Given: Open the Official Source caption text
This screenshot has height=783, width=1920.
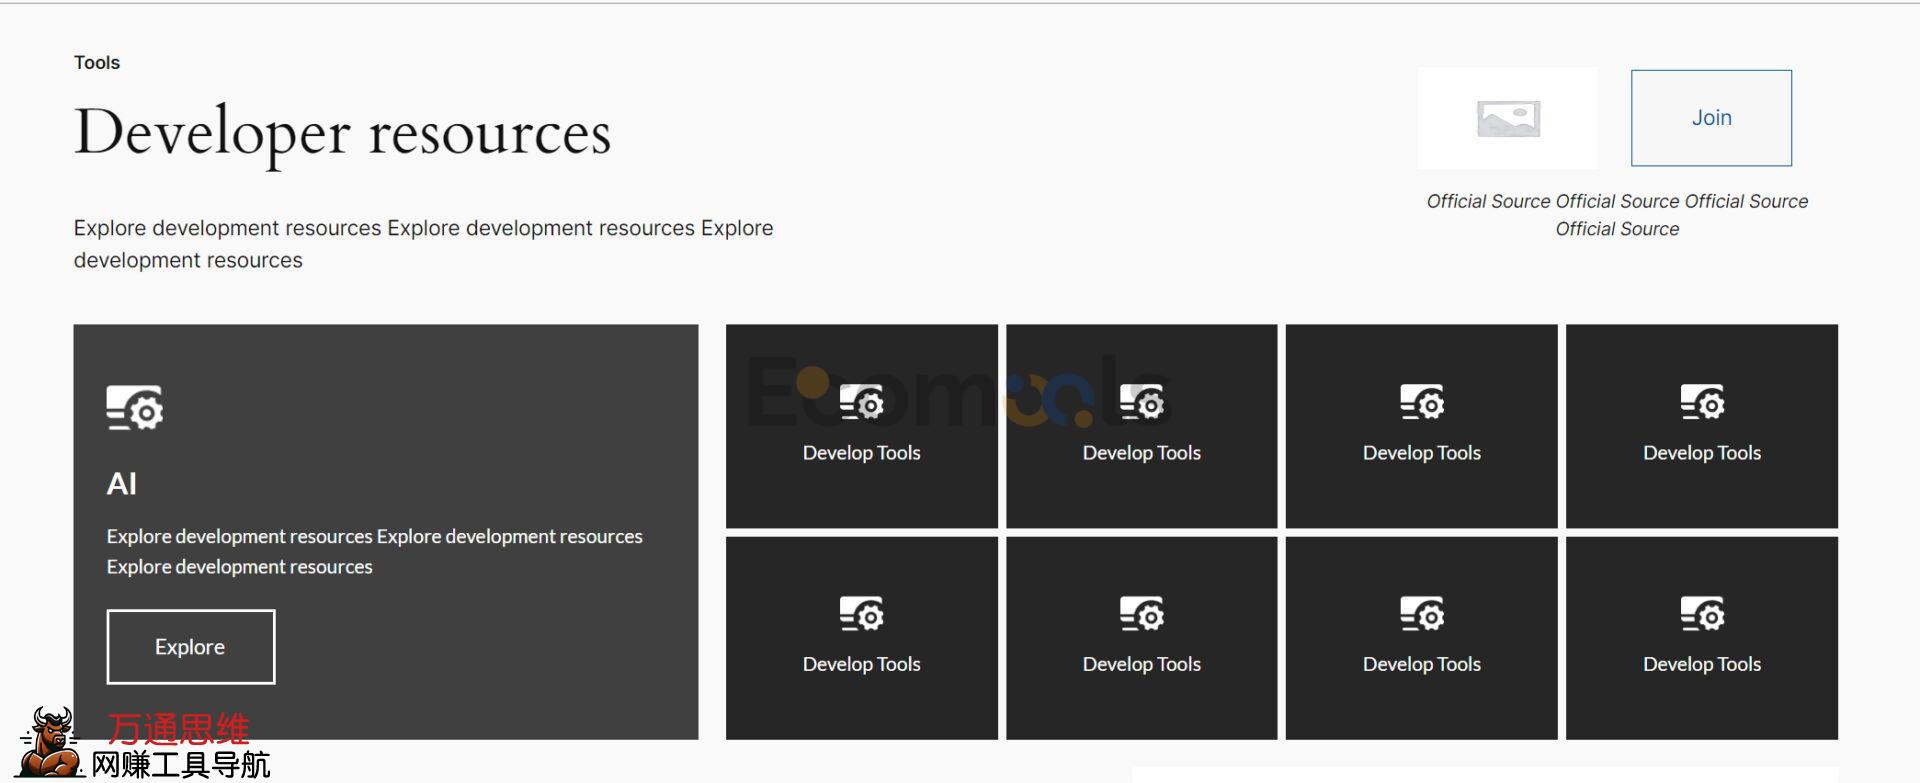Looking at the screenshot, I should tap(1616, 215).
